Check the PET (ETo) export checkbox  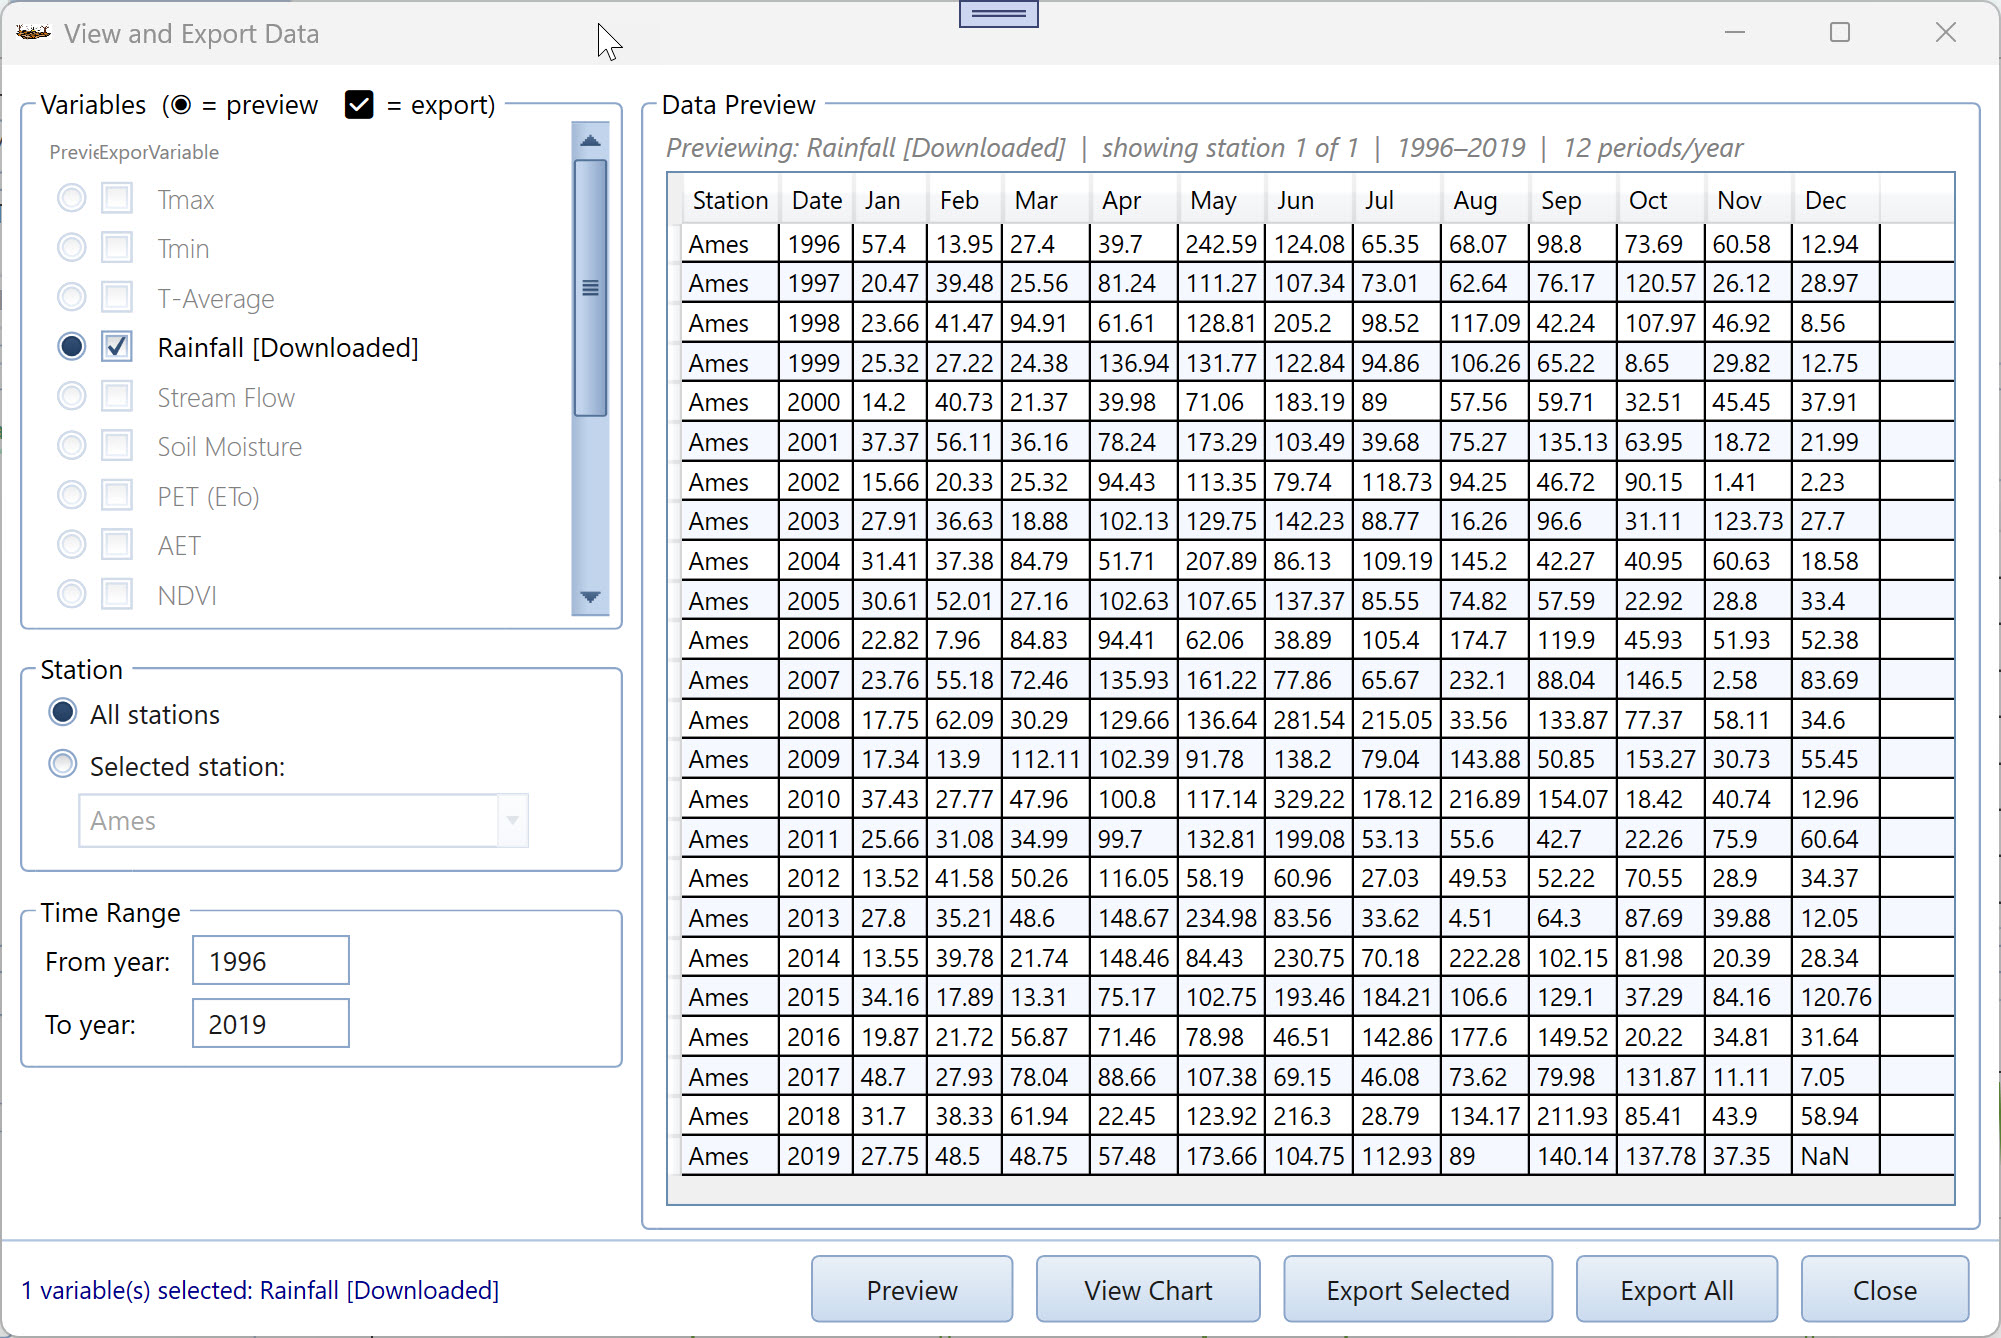pos(117,495)
